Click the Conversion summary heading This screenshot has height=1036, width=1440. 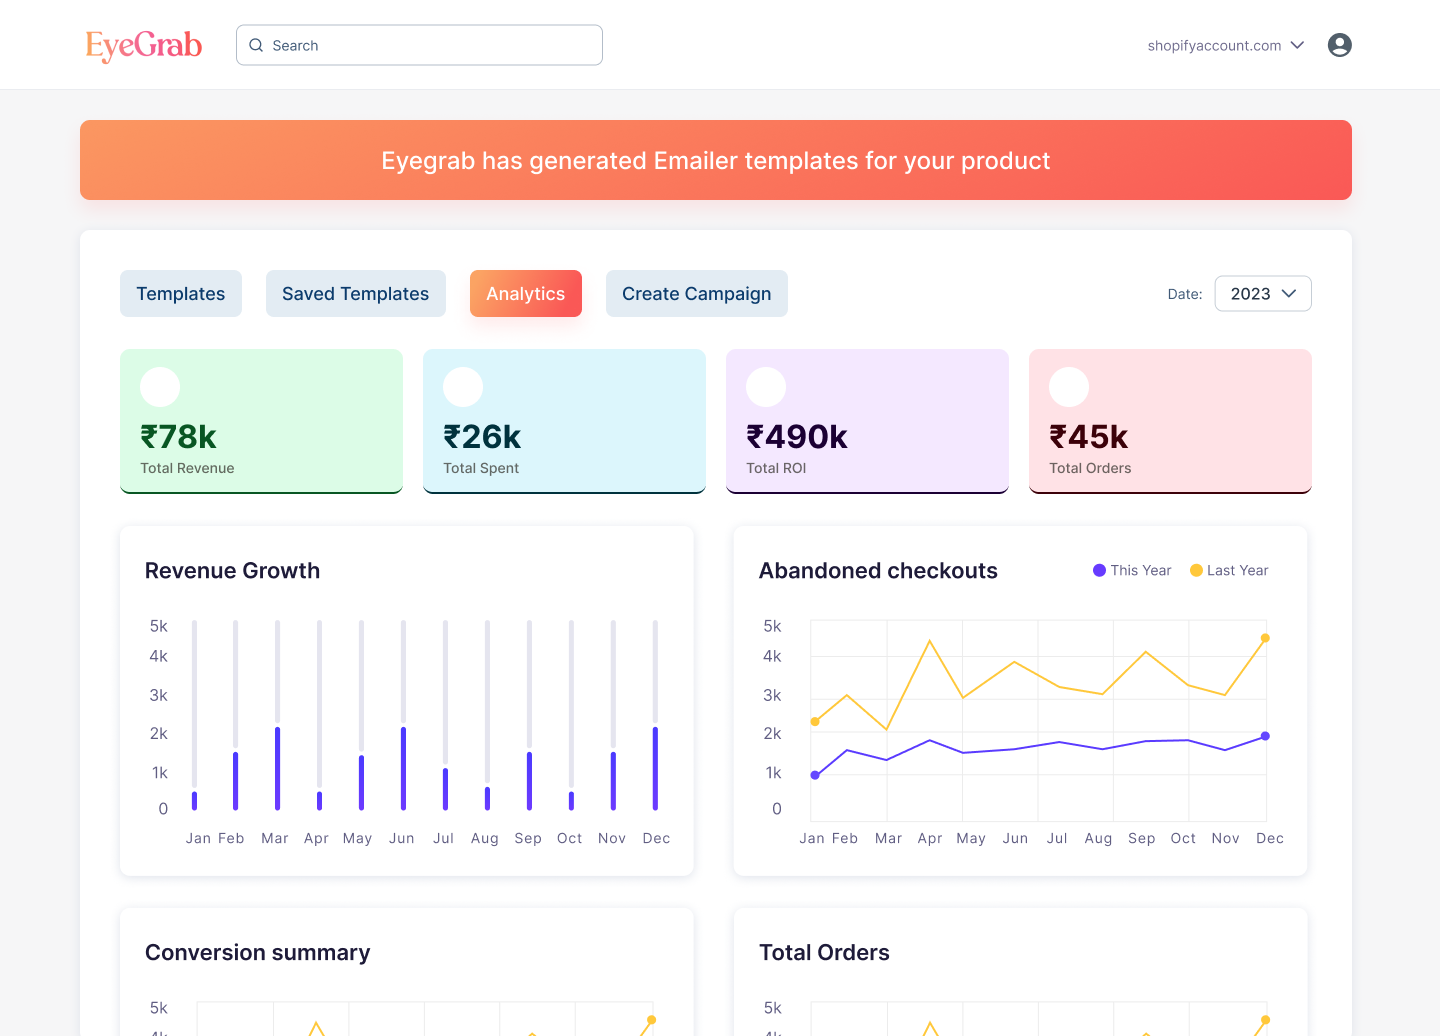(x=257, y=953)
